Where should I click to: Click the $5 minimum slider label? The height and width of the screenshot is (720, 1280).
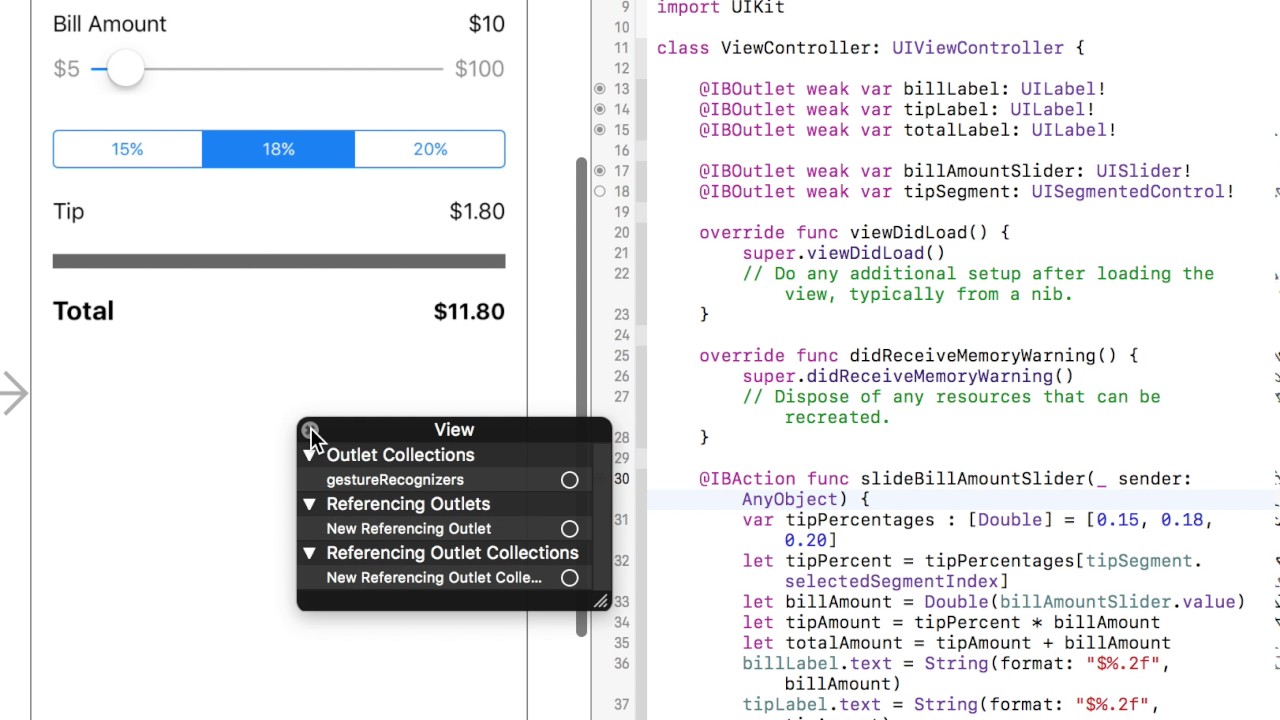click(x=66, y=69)
